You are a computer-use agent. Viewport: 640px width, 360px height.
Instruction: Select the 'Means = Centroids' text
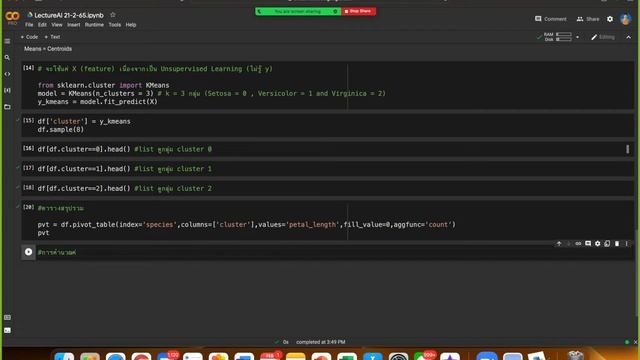(x=48, y=49)
